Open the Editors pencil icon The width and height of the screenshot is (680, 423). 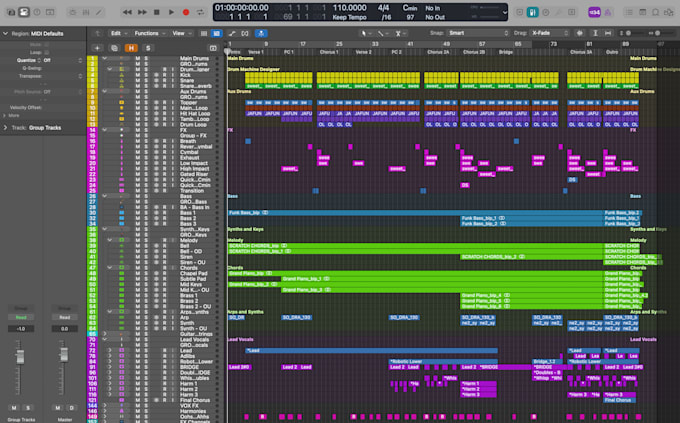pos(99,12)
